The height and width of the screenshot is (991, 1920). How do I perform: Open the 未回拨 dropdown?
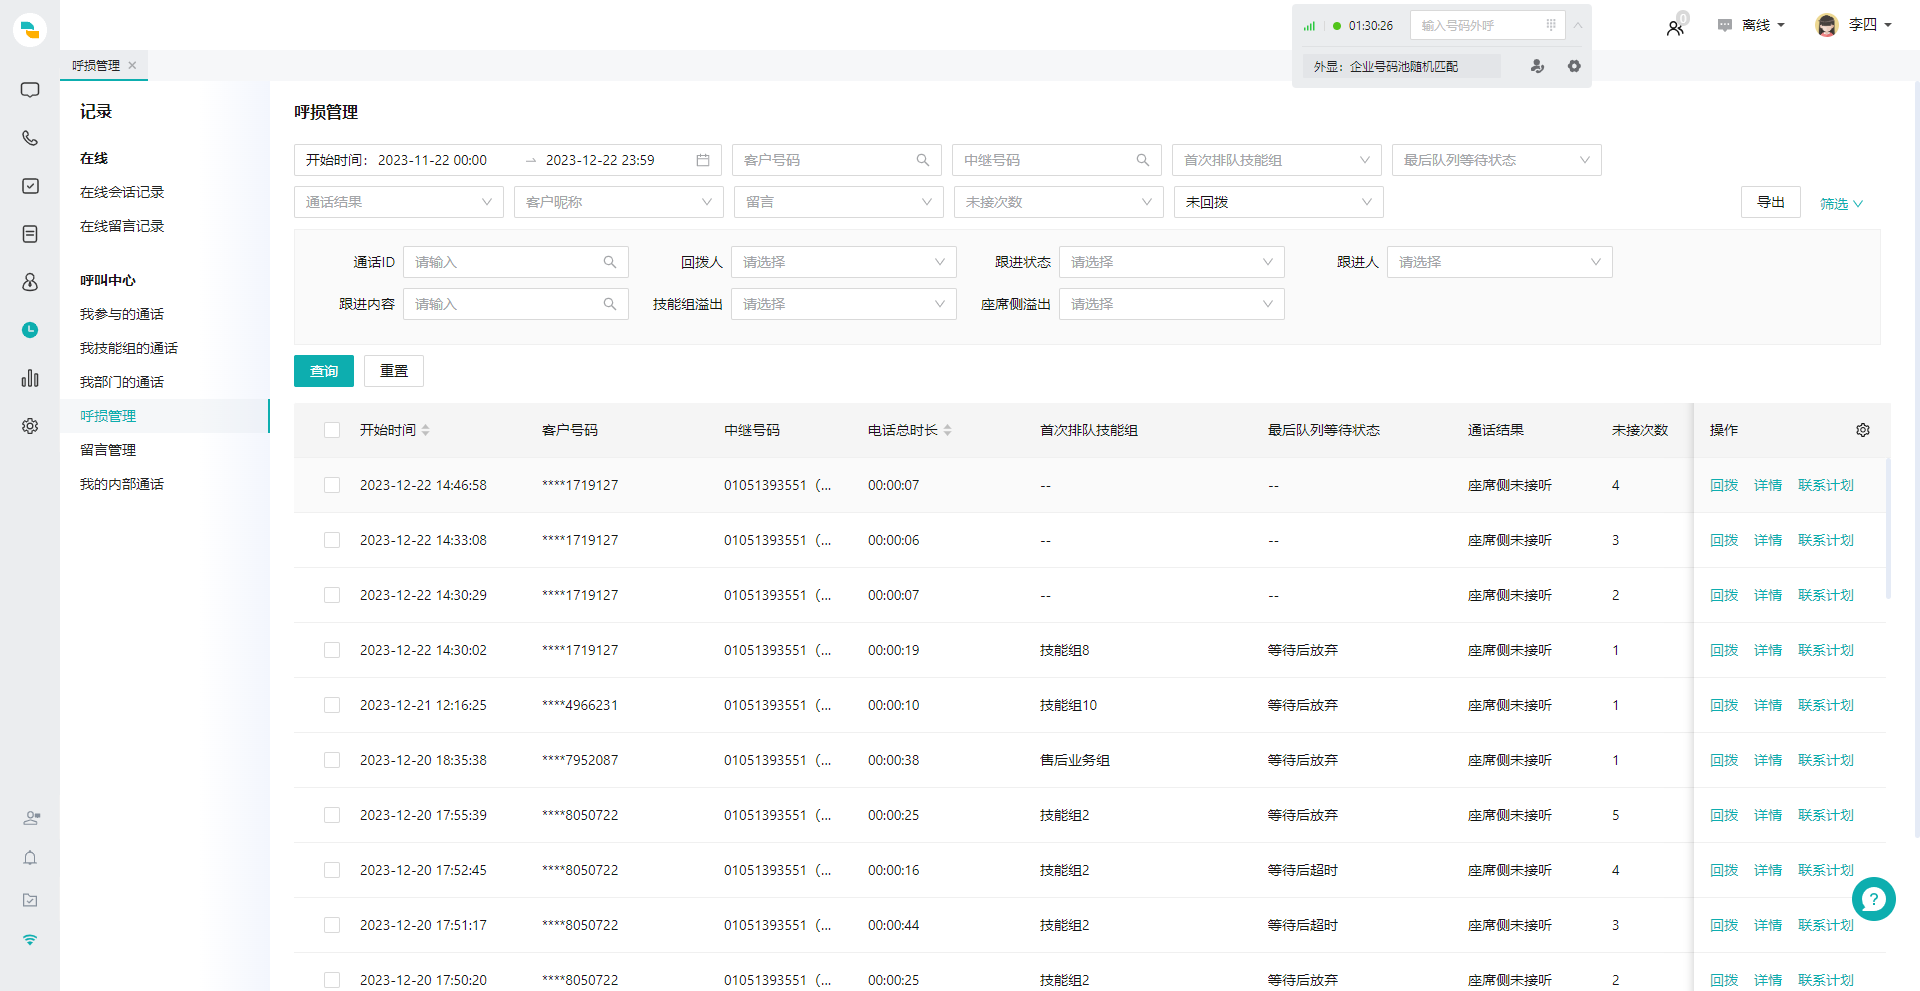pos(1278,202)
